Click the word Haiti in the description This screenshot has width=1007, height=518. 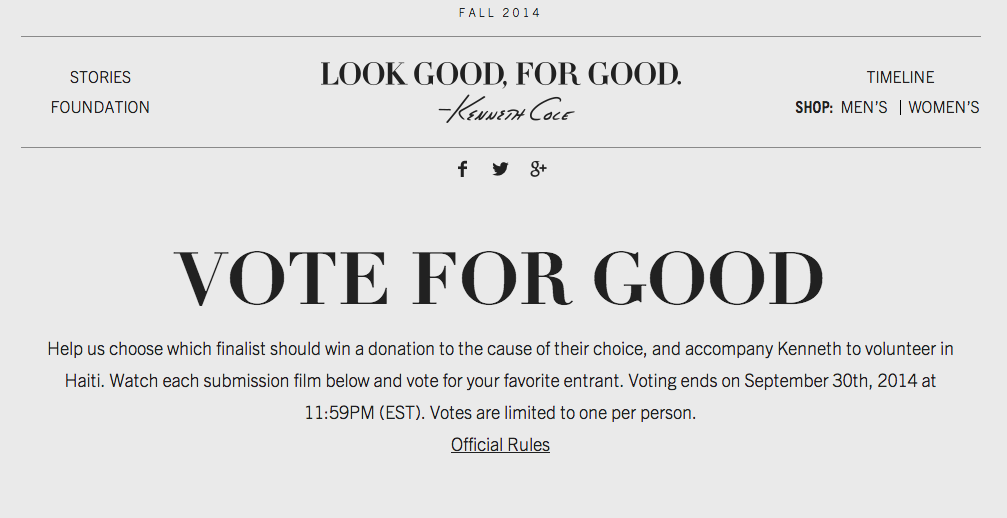coord(85,381)
